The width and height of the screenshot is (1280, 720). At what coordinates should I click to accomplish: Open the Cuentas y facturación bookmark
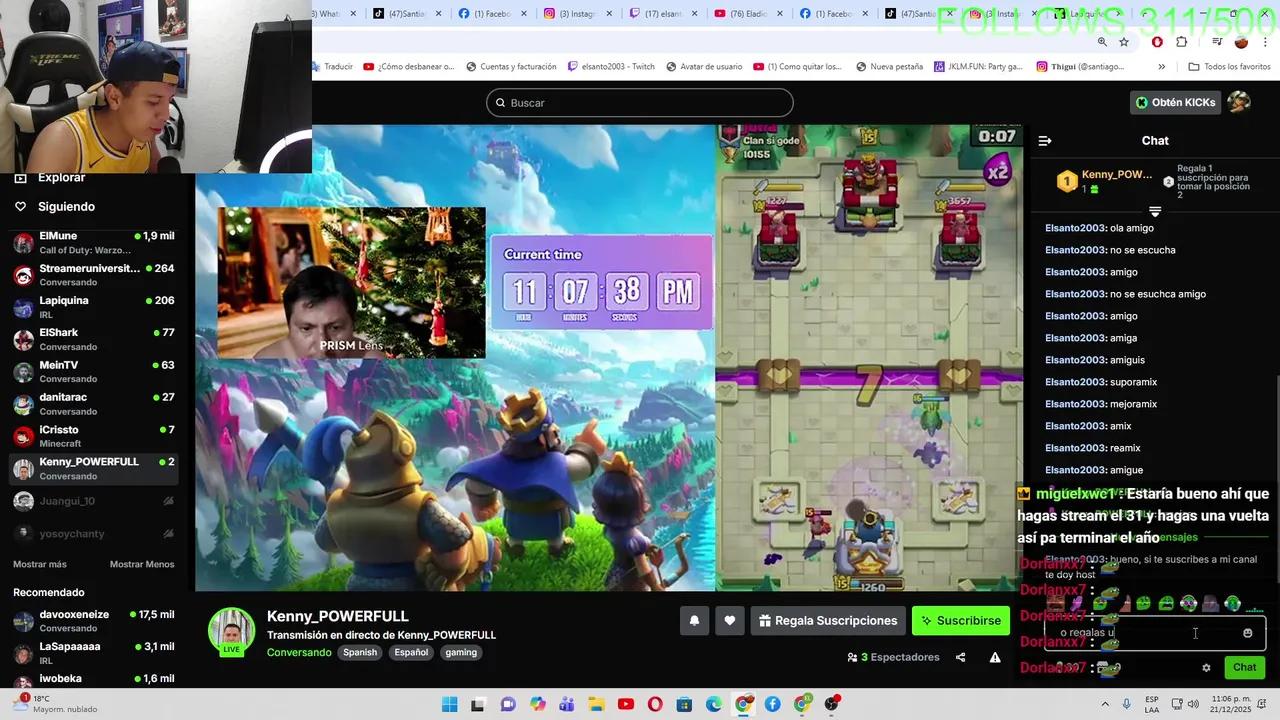[511, 67]
